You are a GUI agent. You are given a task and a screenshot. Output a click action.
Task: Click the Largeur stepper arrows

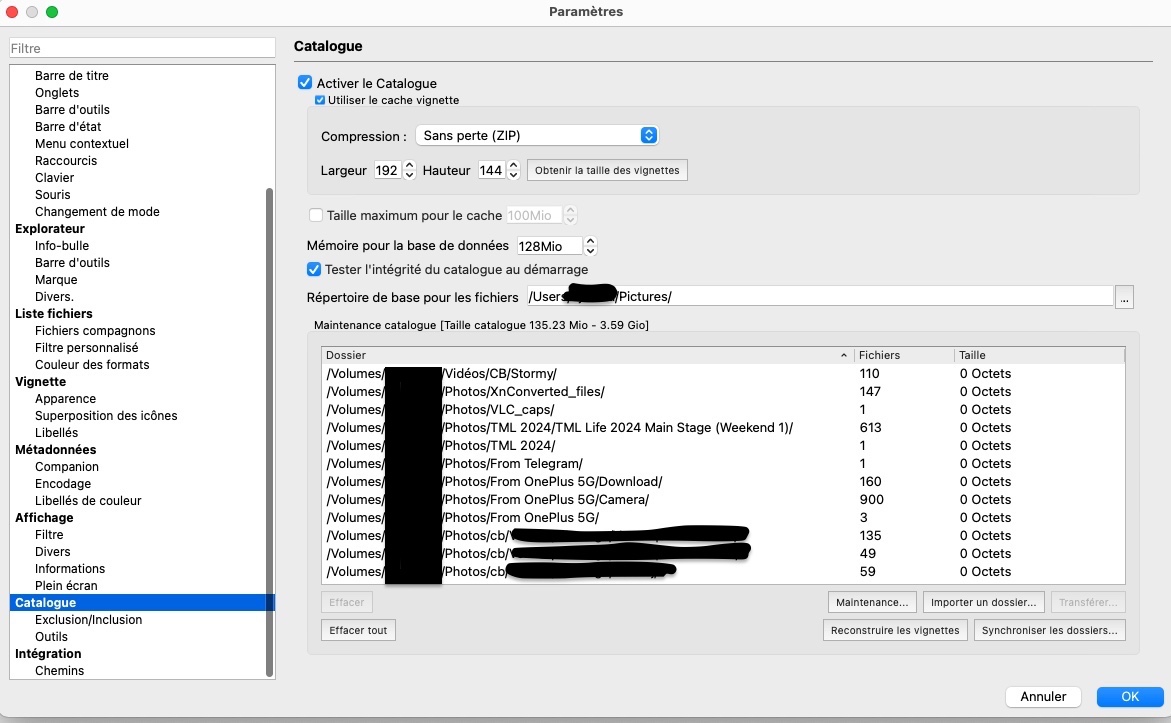click(409, 170)
